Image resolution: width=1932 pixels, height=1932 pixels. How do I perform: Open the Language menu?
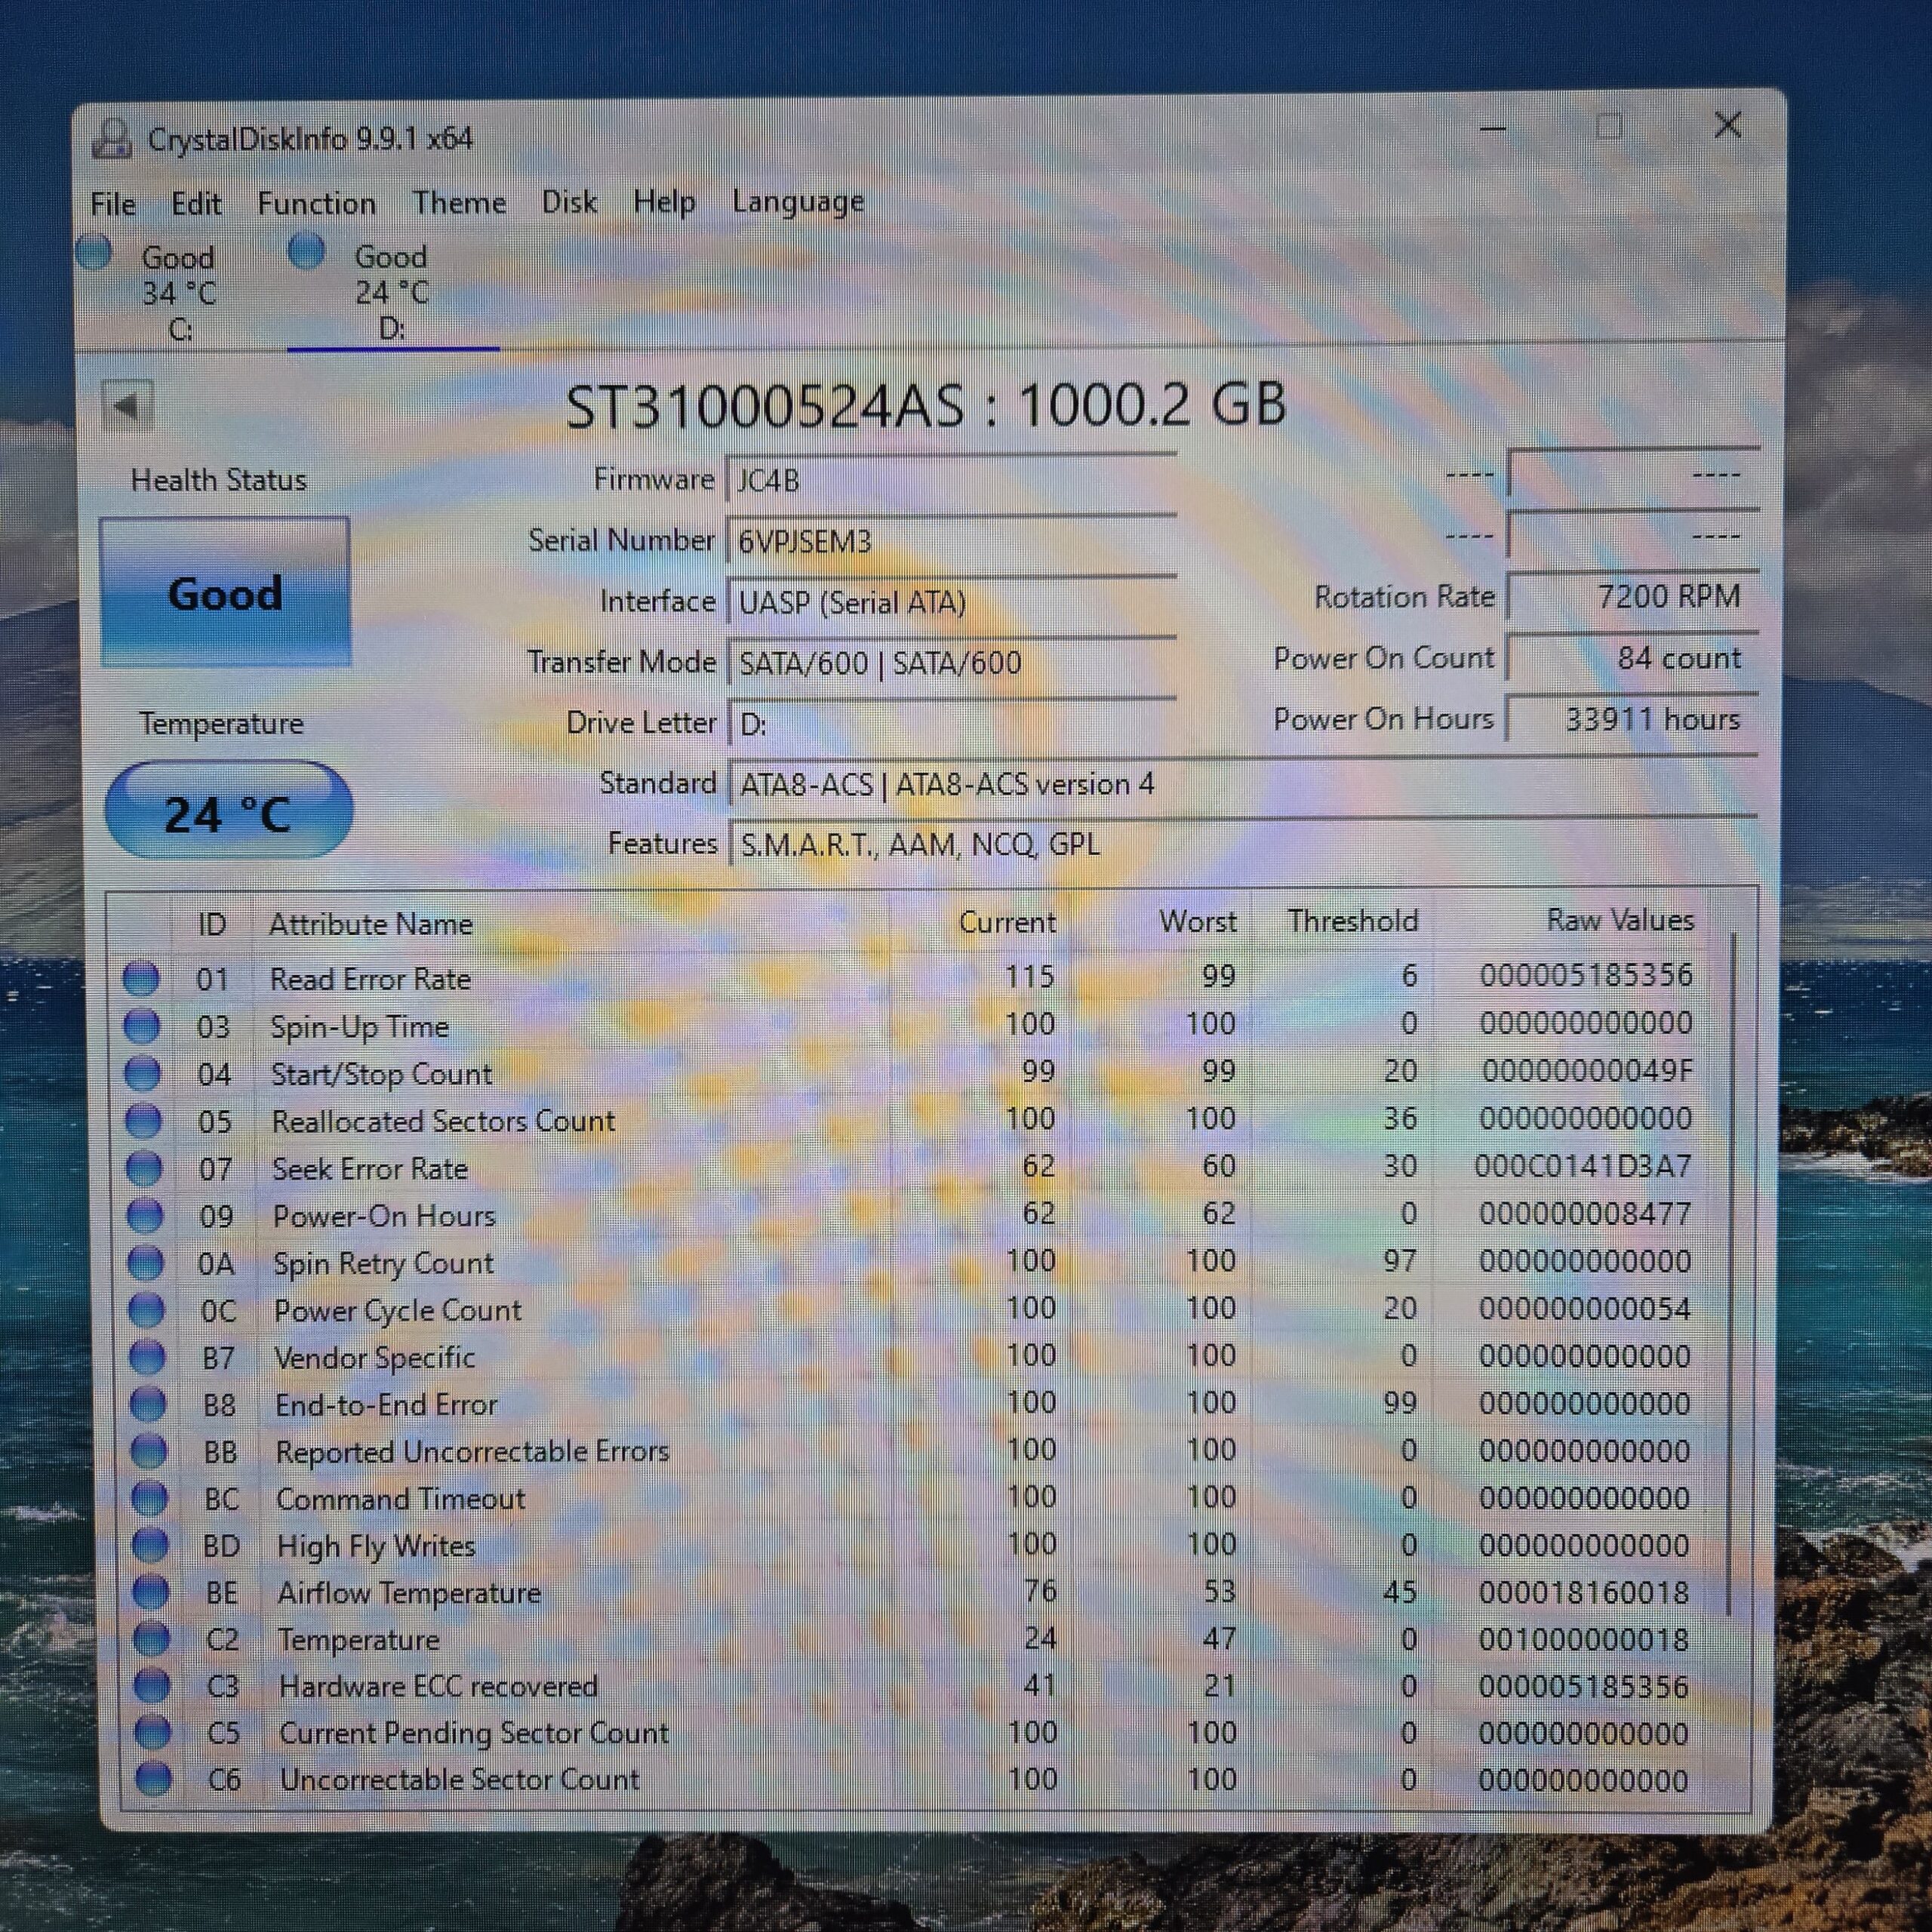[x=798, y=202]
